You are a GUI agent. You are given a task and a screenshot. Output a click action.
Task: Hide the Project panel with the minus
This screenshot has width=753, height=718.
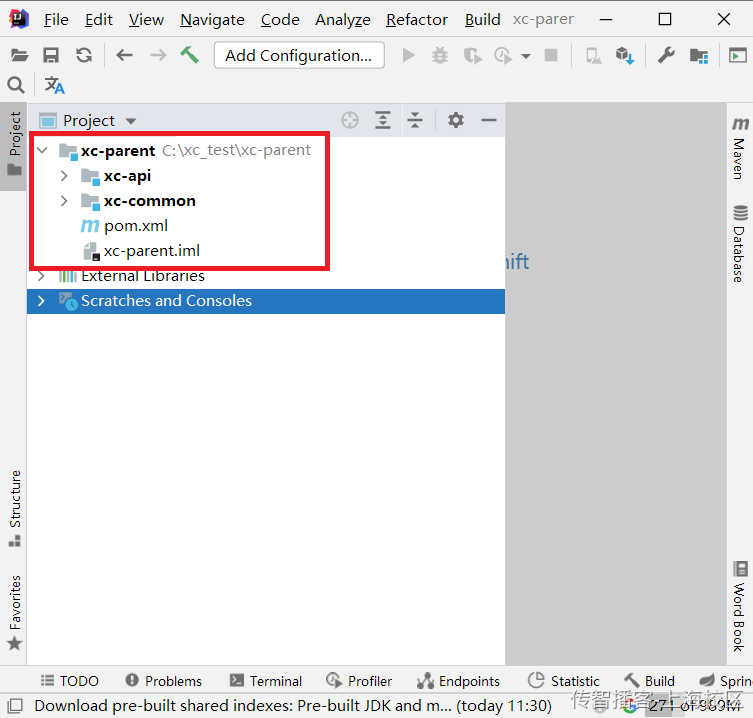pos(489,120)
